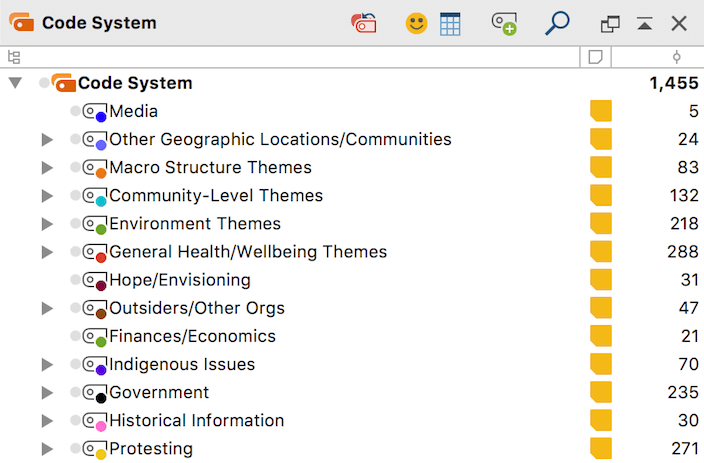This screenshot has height=463, width=704.
Task: Open memo for General Health/Wellbeing Themes
Action: coord(601,251)
